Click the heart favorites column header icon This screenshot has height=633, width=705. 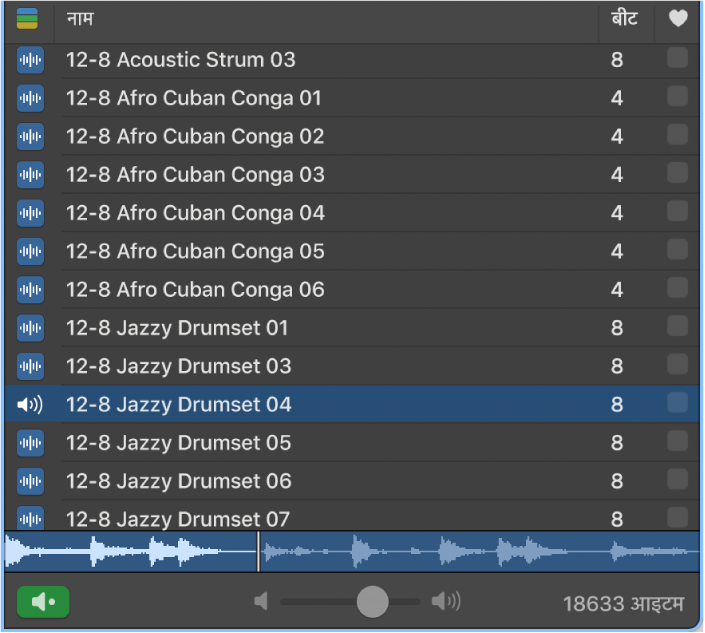[x=679, y=19]
